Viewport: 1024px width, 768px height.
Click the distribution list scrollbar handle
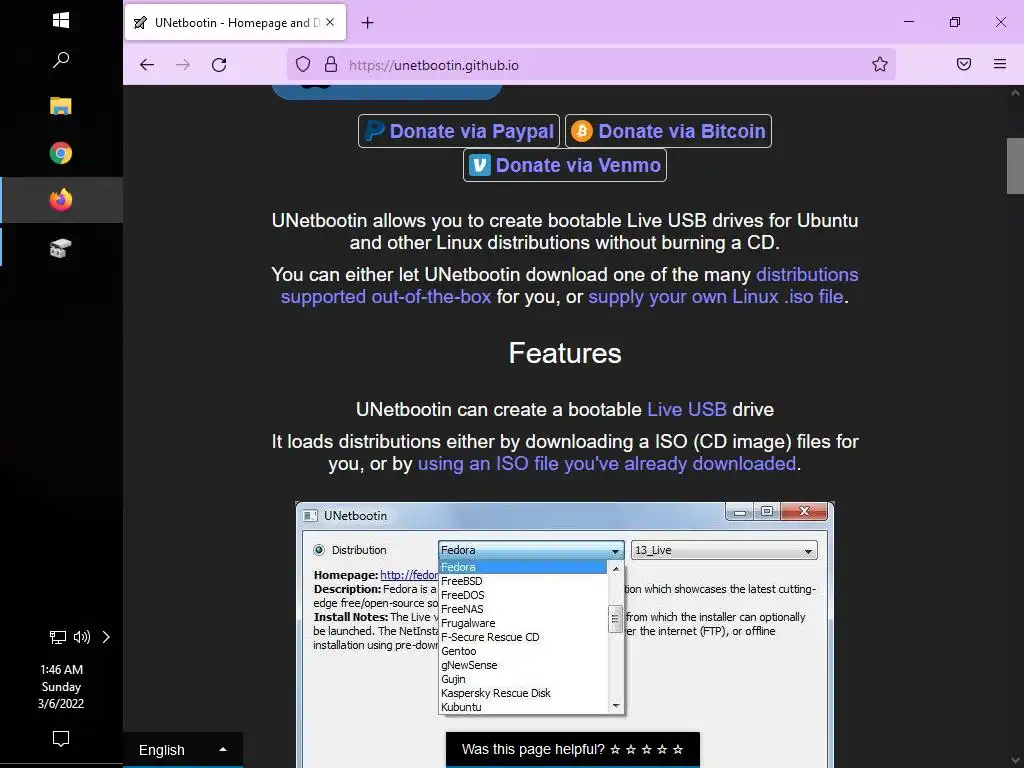coord(615,619)
